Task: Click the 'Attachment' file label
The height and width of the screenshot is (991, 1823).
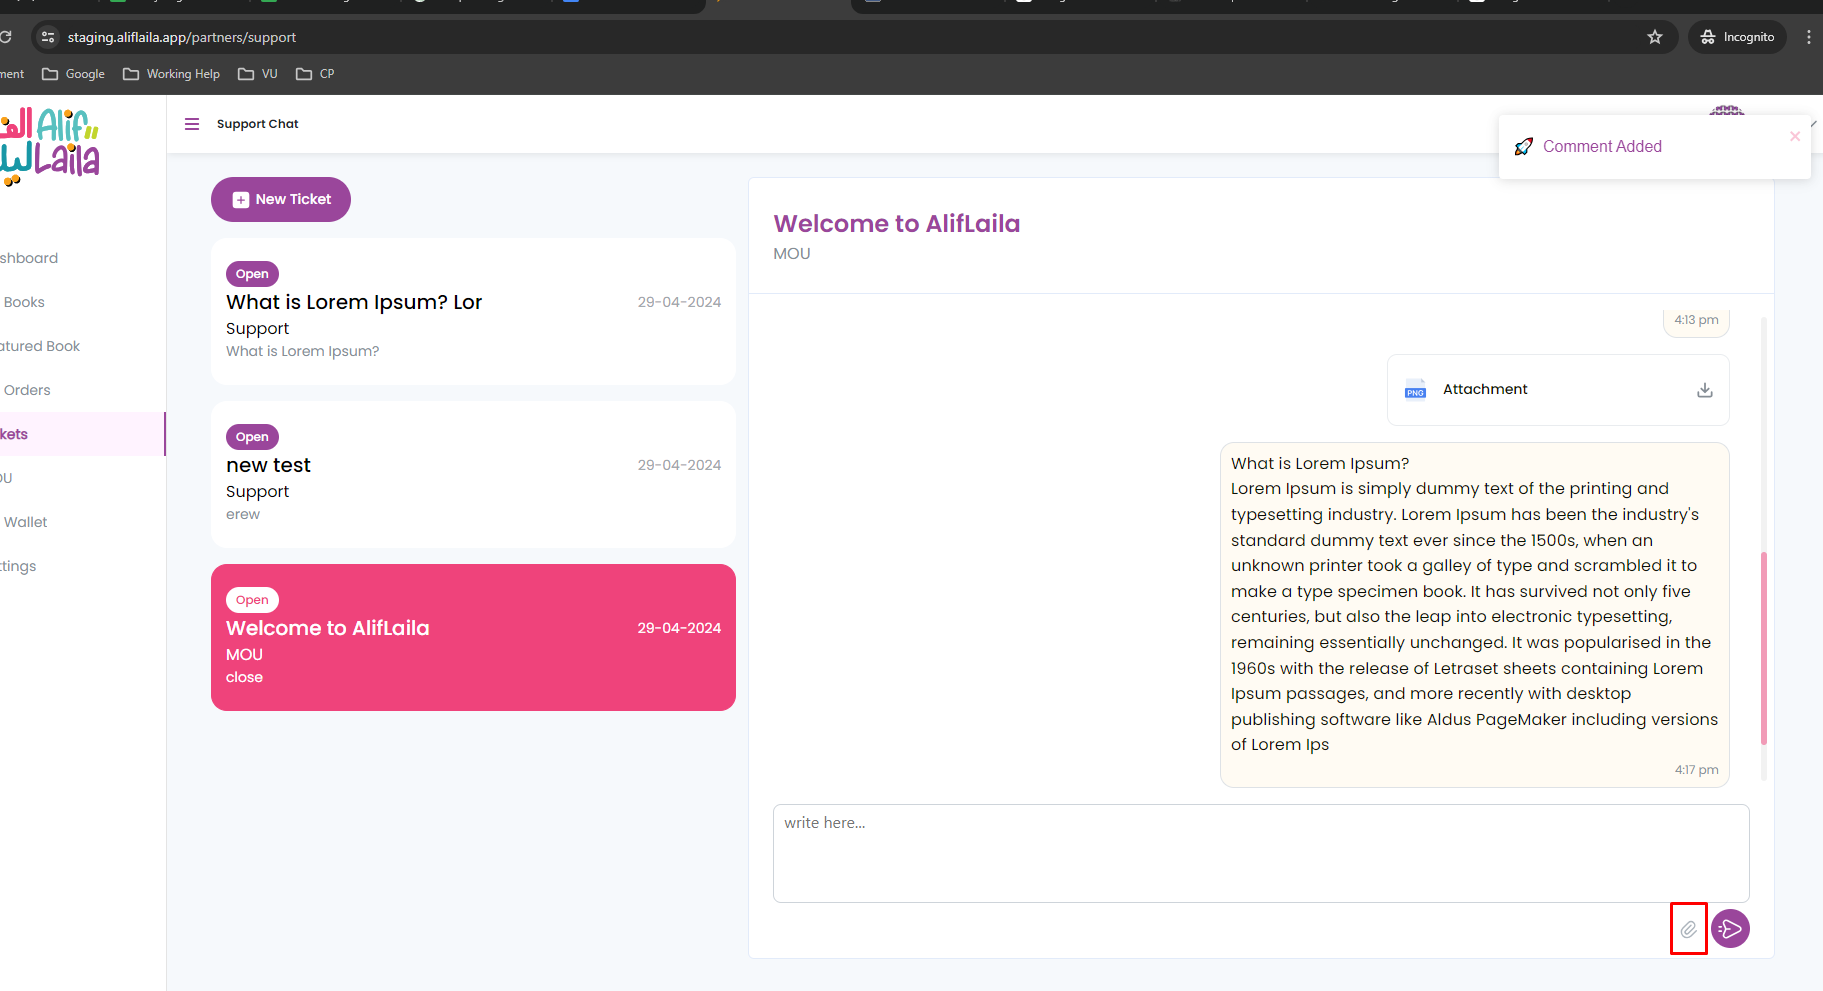Action: (1485, 389)
